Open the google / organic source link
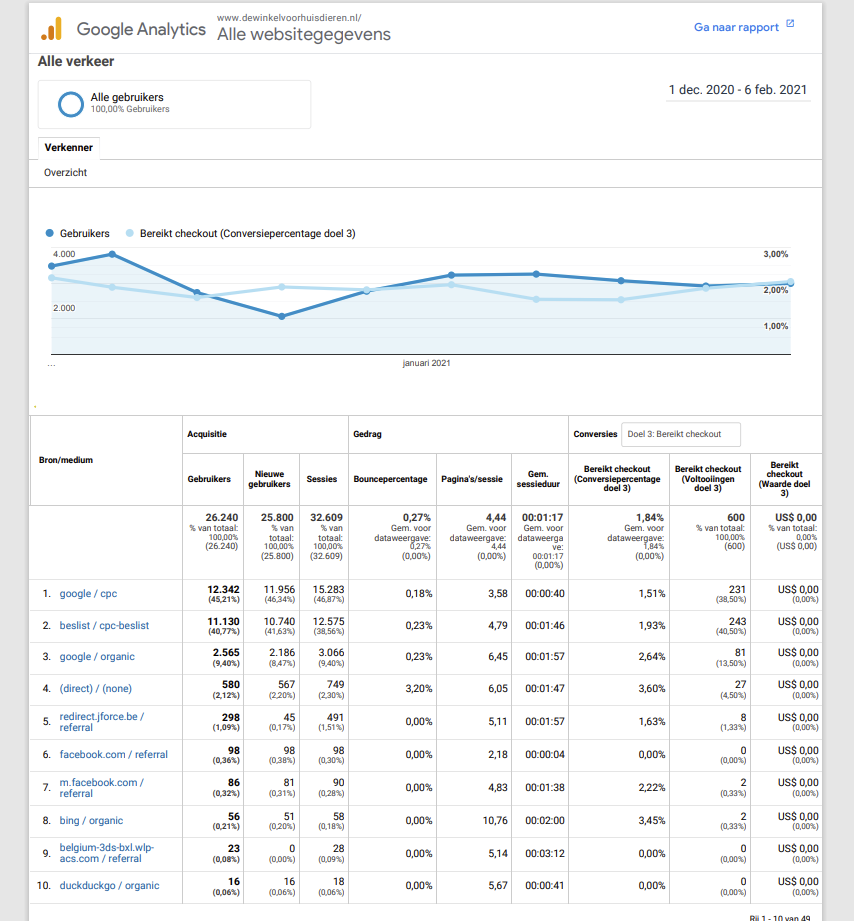The height and width of the screenshot is (921, 854). pos(97,657)
